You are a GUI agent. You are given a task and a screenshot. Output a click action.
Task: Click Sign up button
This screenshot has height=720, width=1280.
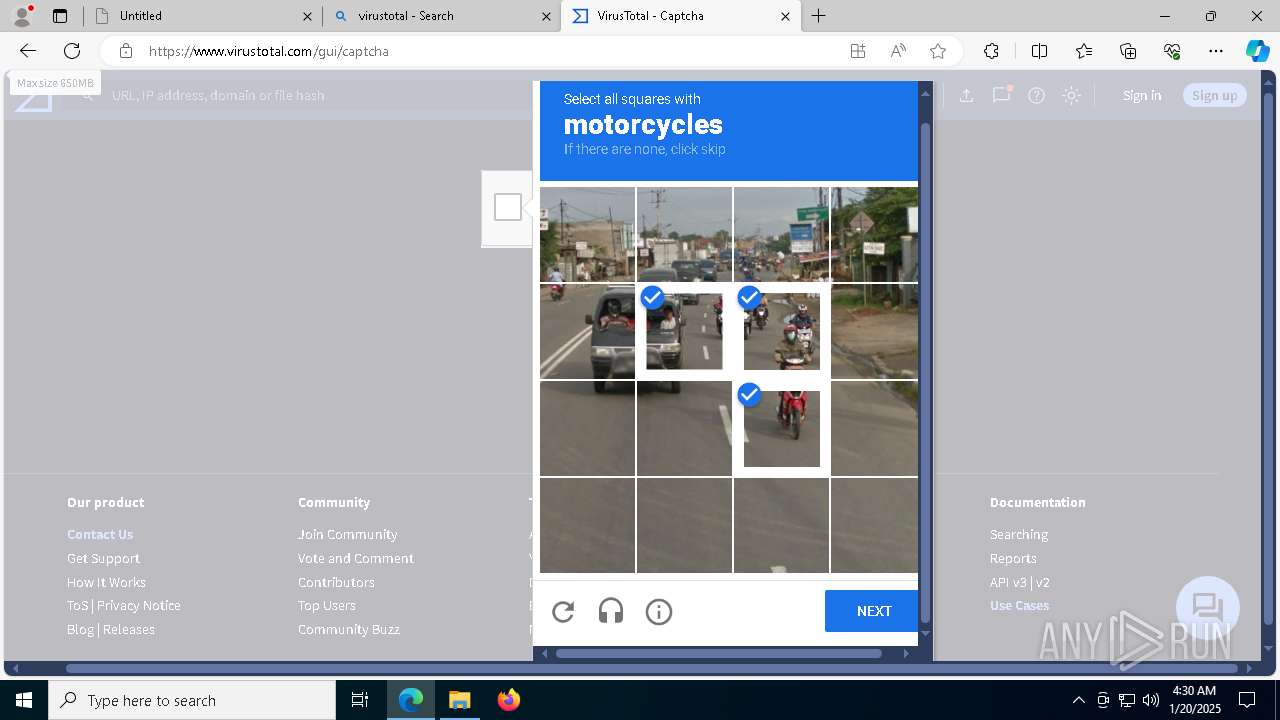(x=1215, y=95)
